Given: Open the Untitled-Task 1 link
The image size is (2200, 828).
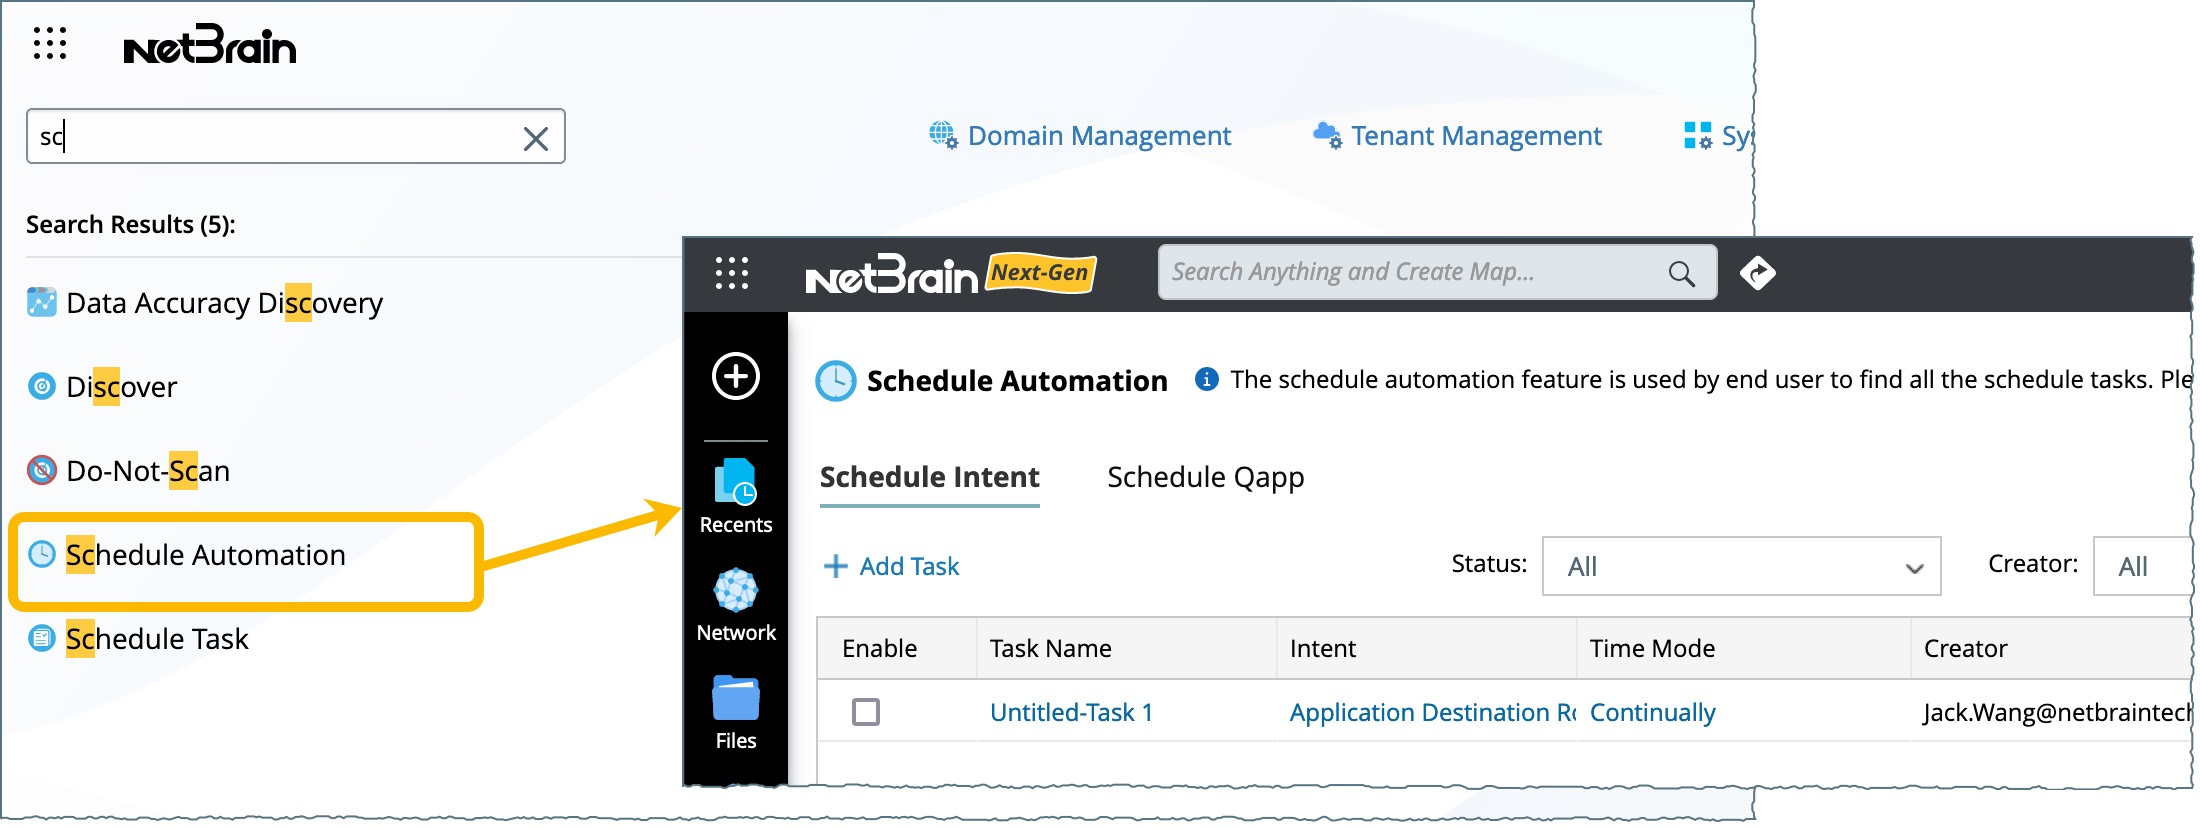Looking at the screenshot, I should pos(1071,712).
